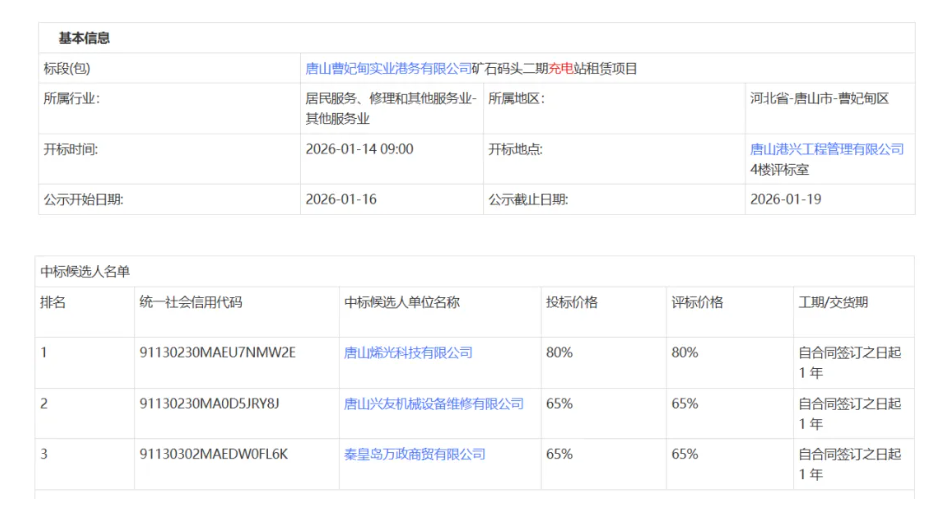
Task: Click the 工期/交货期 column header
Action: [x=832, y=302]
